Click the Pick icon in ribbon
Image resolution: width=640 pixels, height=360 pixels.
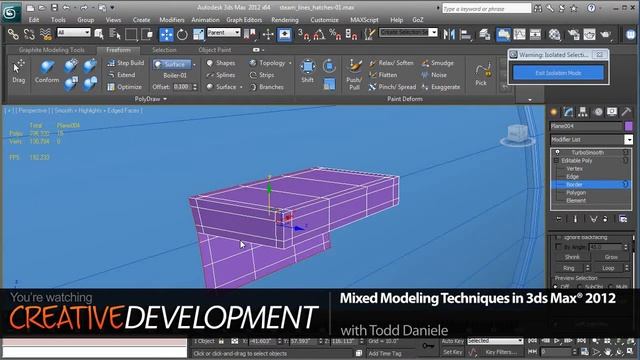click(482, 74)
